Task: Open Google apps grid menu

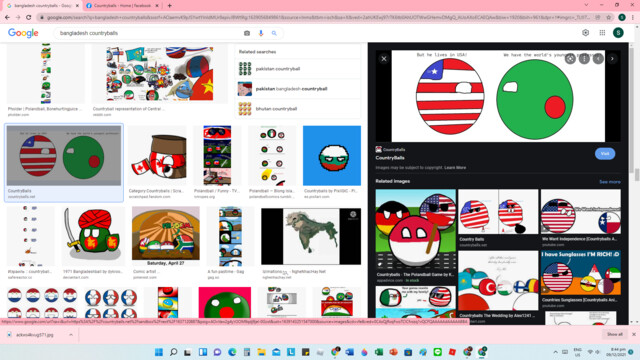Action: pyautogui.click(x=602, y=33)
